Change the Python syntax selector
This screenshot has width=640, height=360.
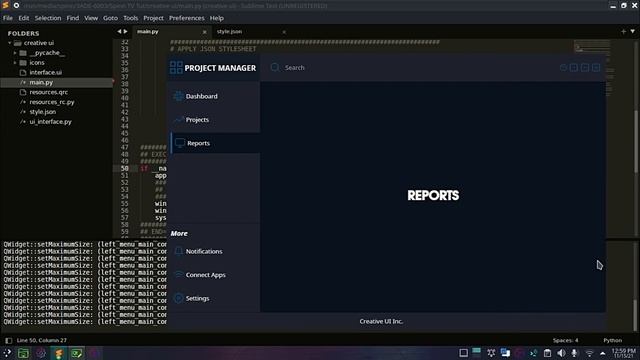click(612, 340)
